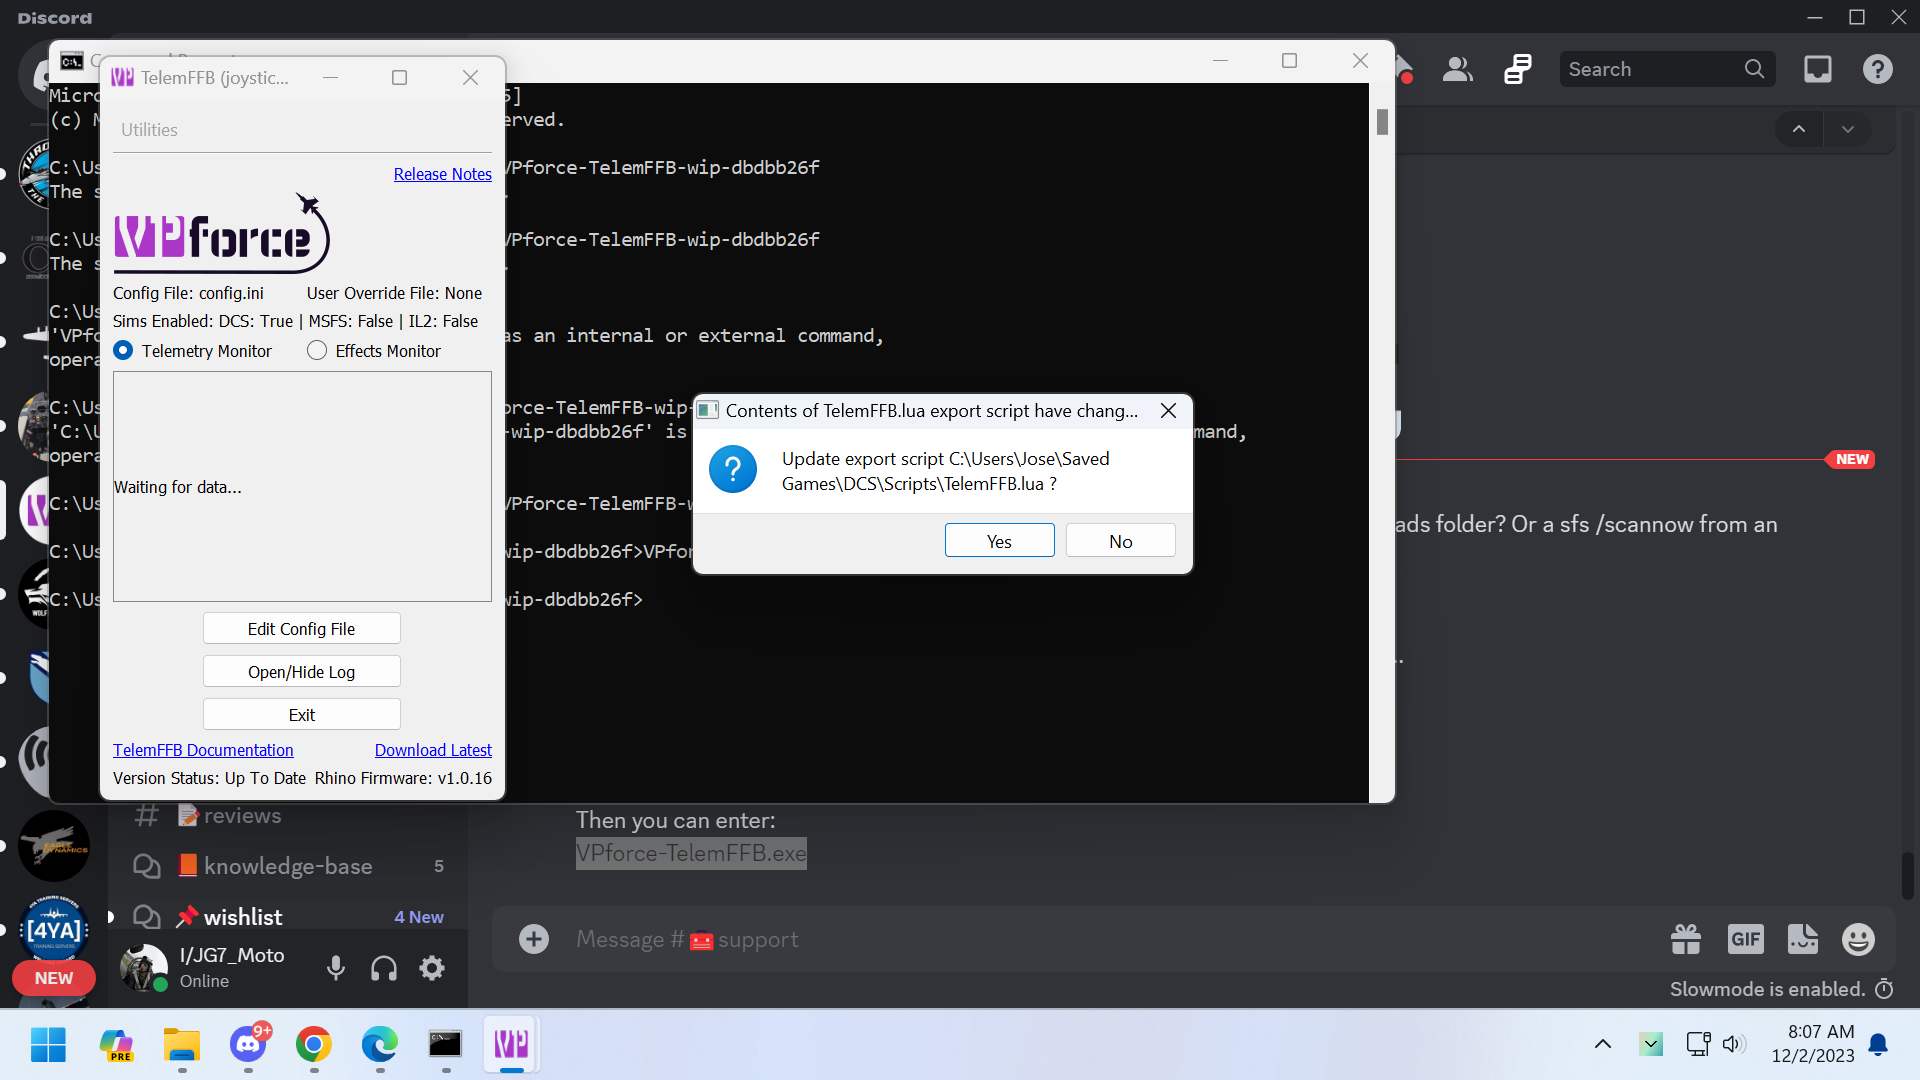Viewport: 1920px width, 1080px height.
Task: Open GIF picker button
Action: point(1745,939)
